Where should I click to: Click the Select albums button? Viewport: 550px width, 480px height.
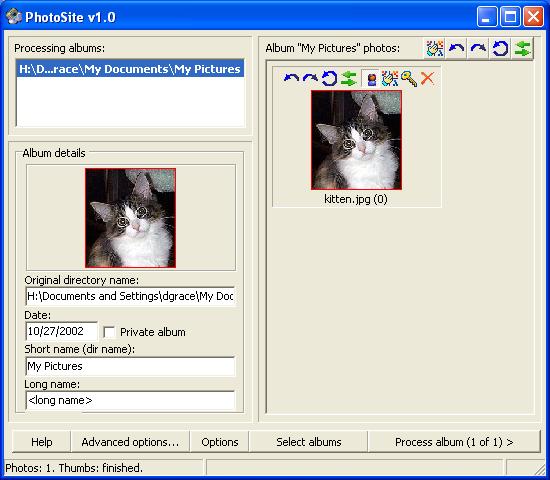[x=309, y=442]
